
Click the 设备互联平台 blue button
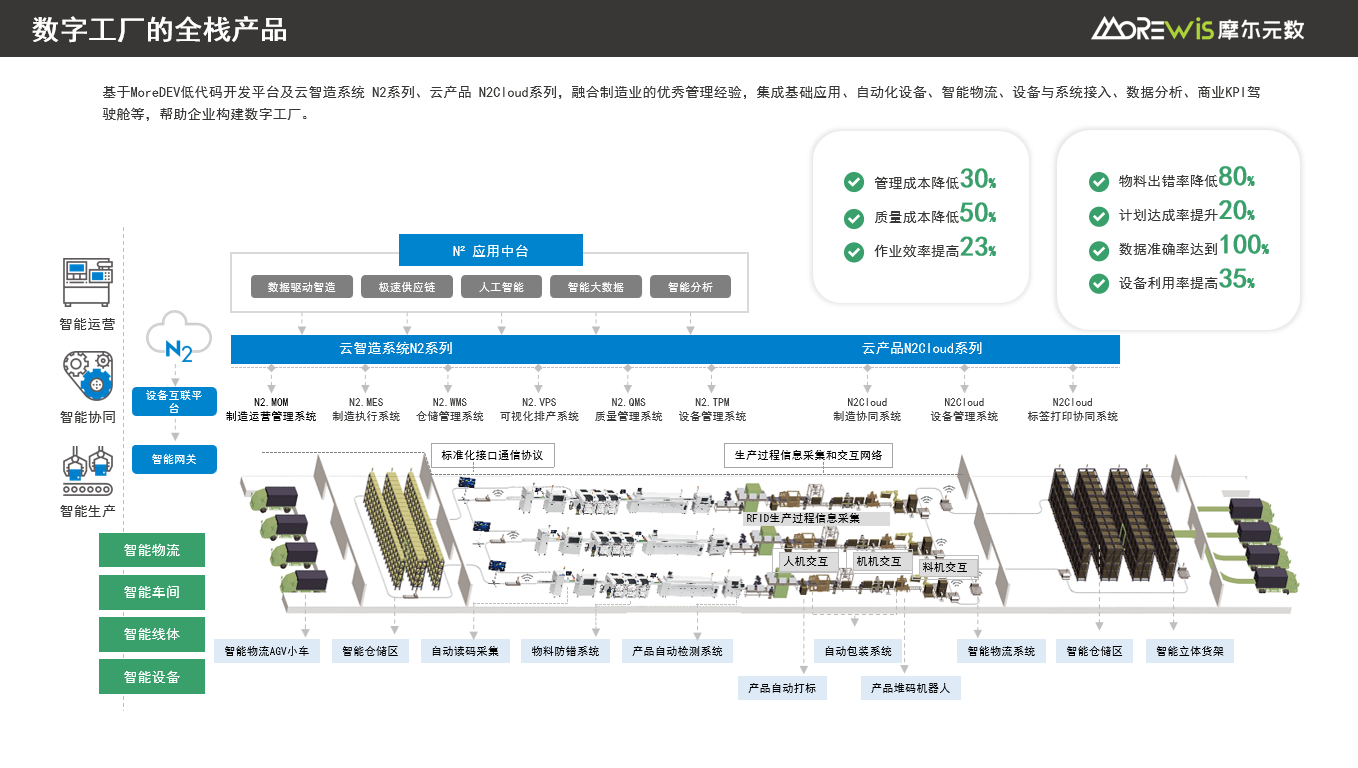coord(174,401)
